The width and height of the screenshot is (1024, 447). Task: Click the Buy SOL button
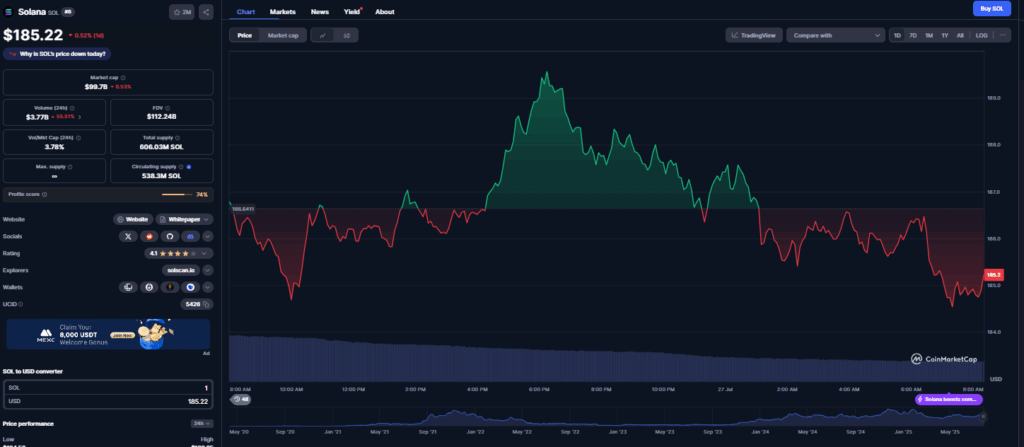tap(991, 8)
